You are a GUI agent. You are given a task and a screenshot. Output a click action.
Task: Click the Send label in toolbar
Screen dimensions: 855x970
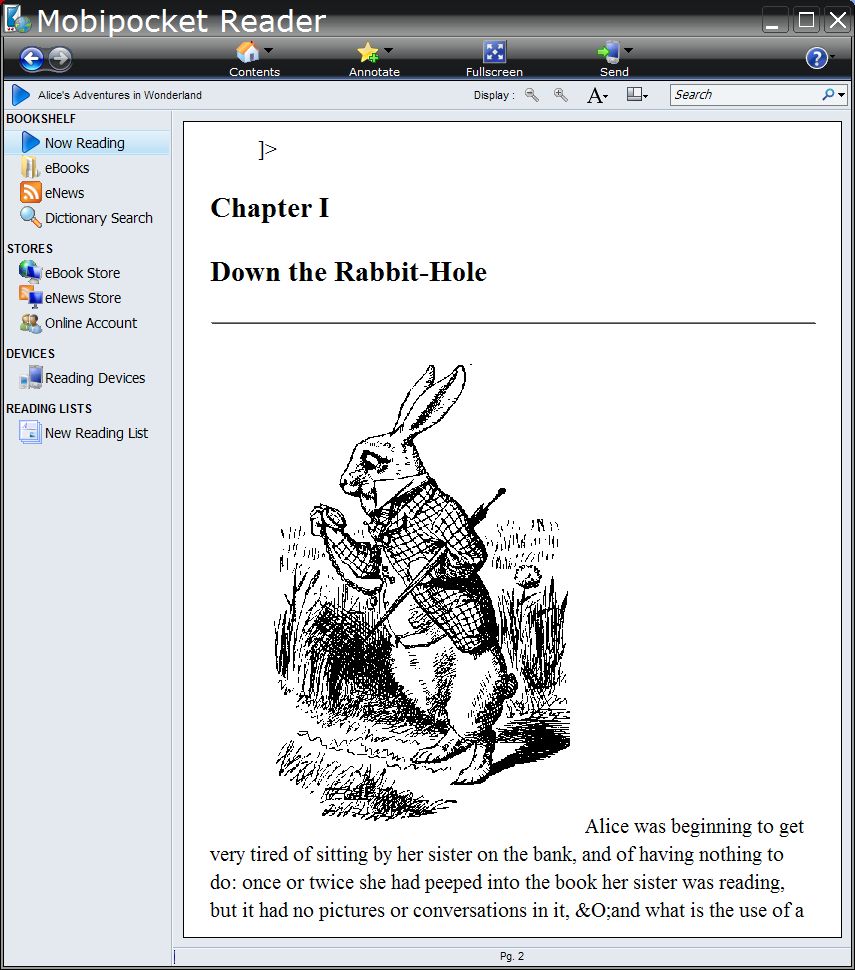614,72
